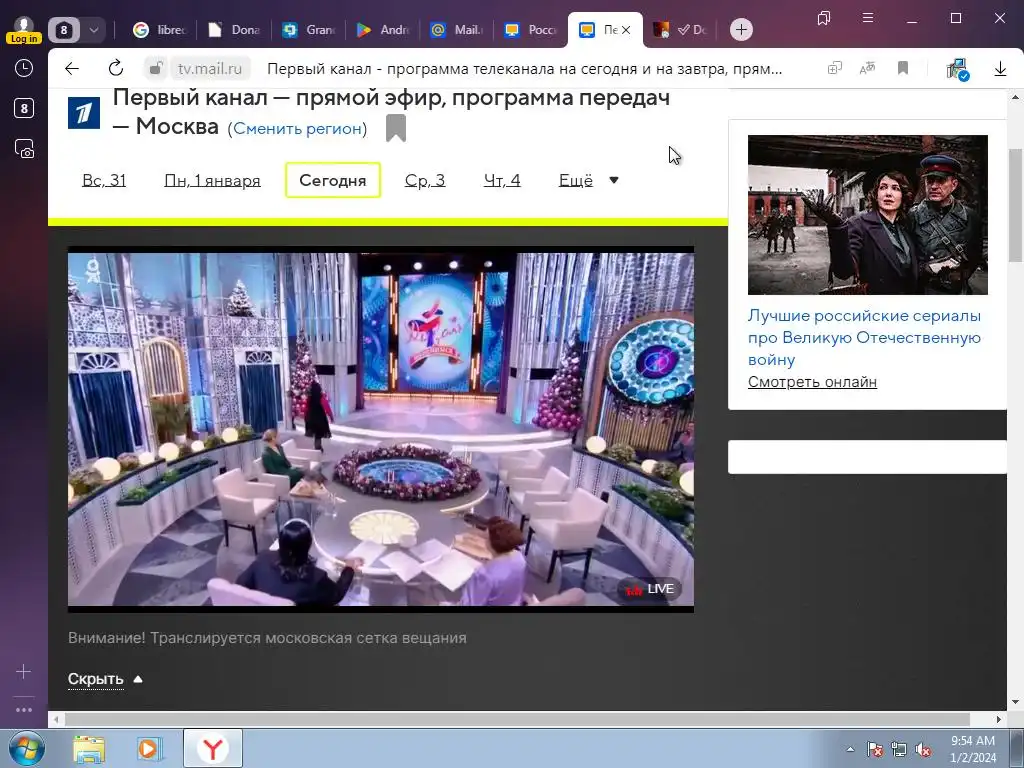Open the protect extension icon with checkmark
The image size is (1024, 768).
957,69
